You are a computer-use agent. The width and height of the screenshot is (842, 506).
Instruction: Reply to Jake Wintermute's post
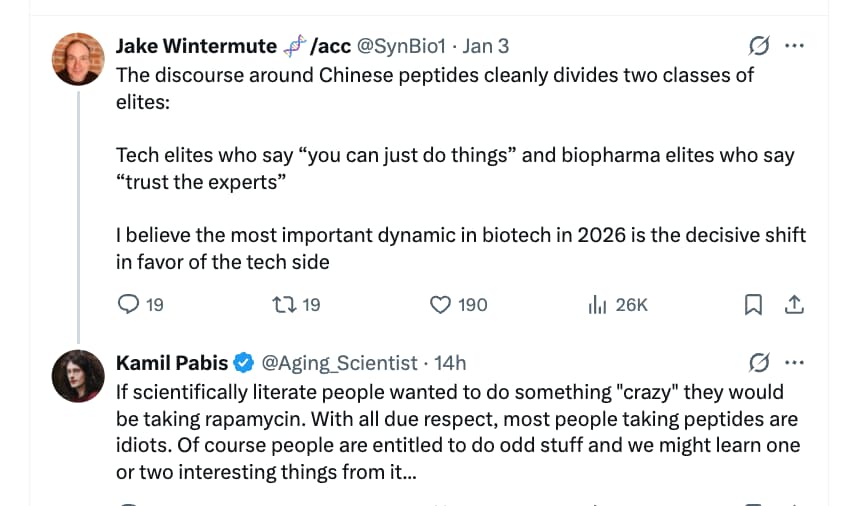pyautogui.click(x=128, y=304)
